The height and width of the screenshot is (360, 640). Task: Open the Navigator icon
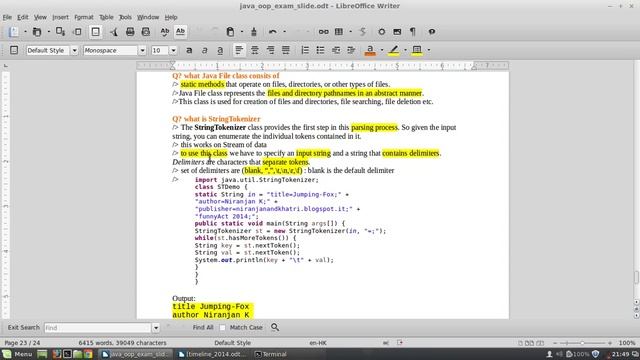(381, 32)
